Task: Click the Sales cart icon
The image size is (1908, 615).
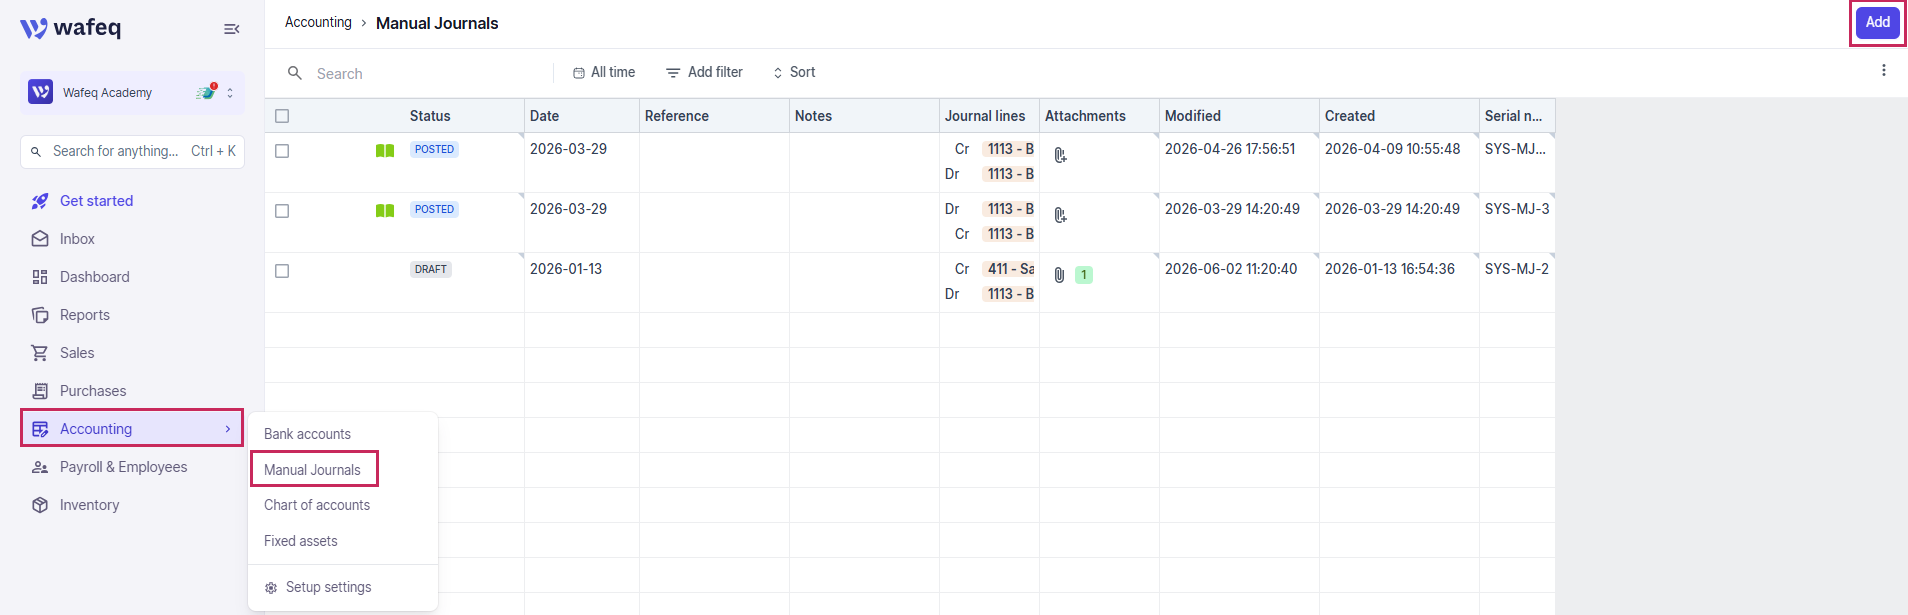Action: coord(40,353)
